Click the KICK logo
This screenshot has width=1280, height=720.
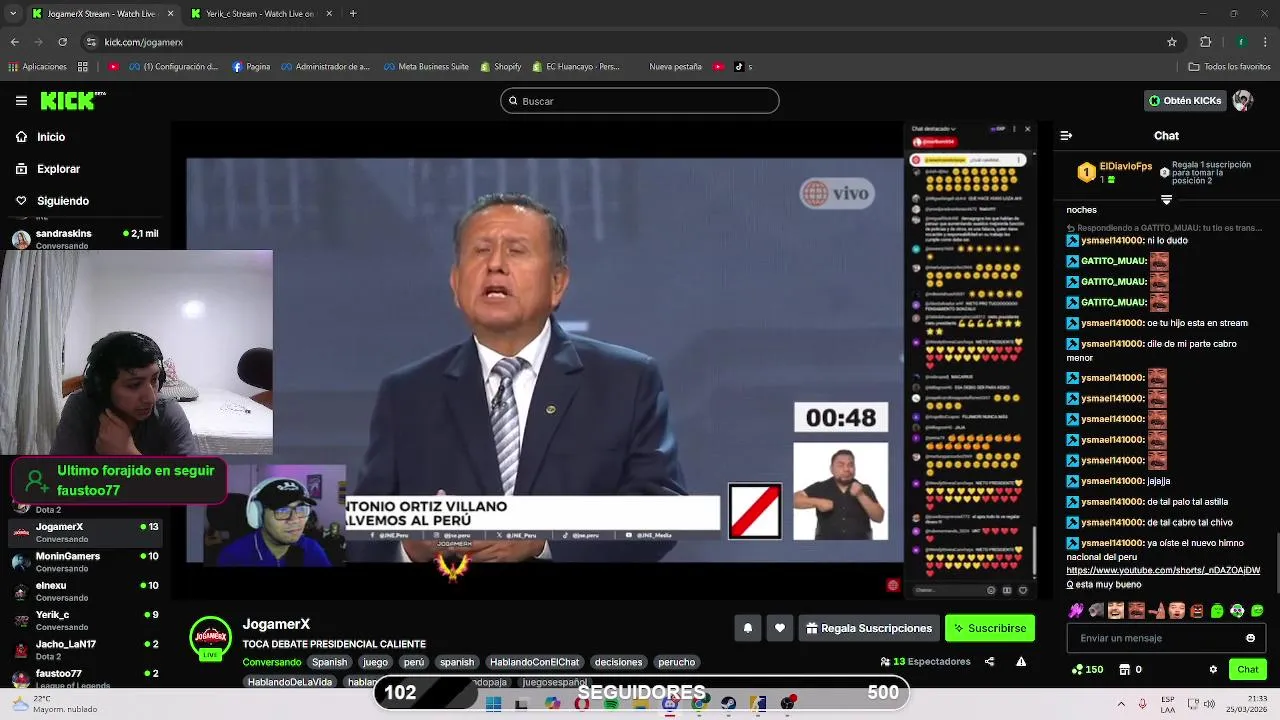[x=72, y=100]
